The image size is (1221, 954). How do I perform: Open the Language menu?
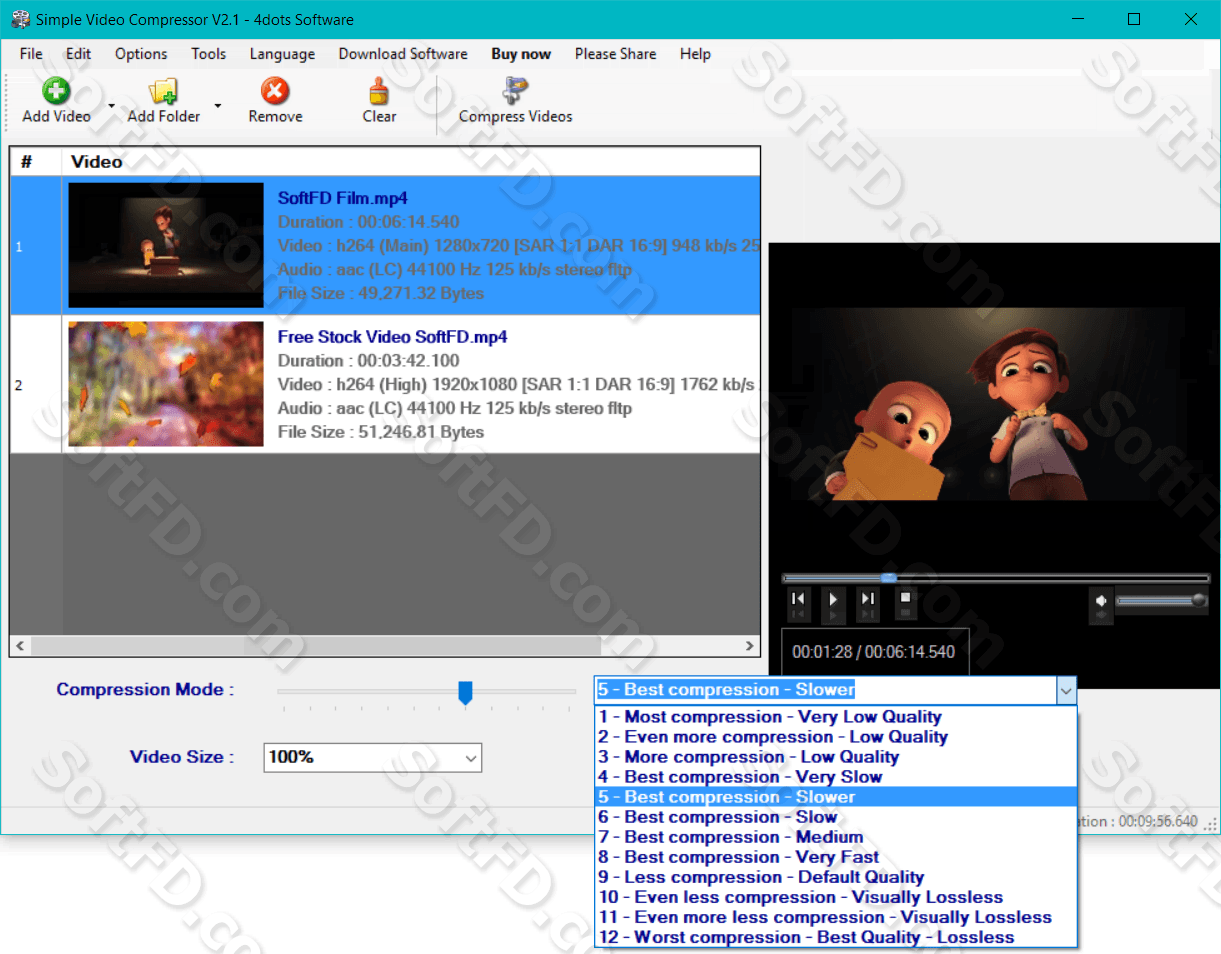tap(282, 54)
